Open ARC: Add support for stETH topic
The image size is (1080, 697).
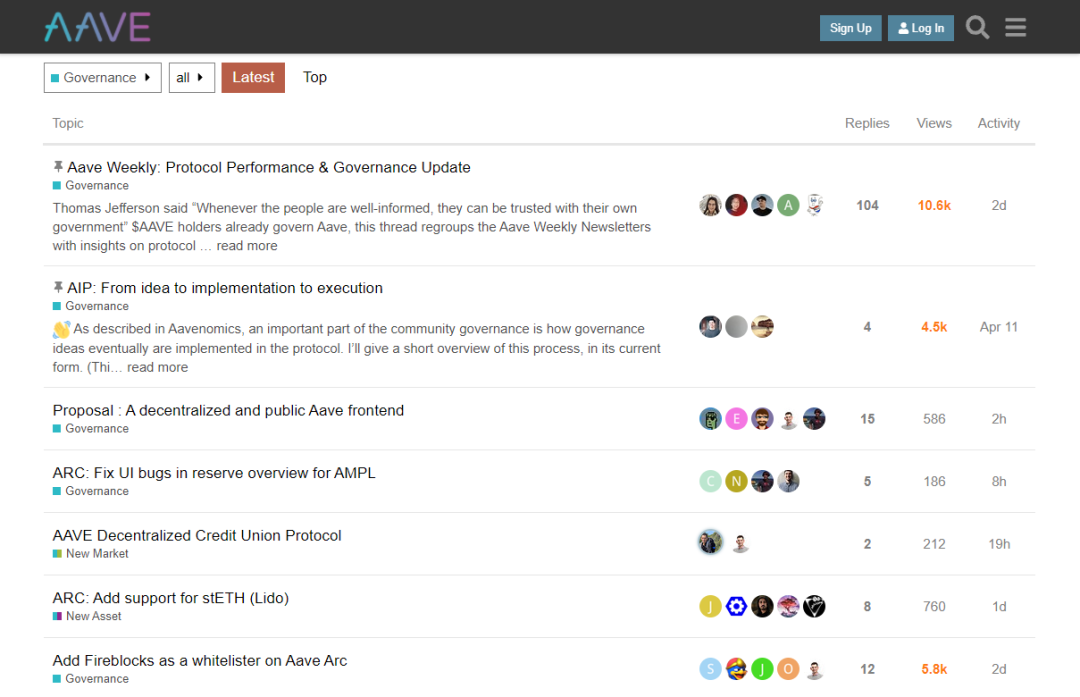point(170,598)
